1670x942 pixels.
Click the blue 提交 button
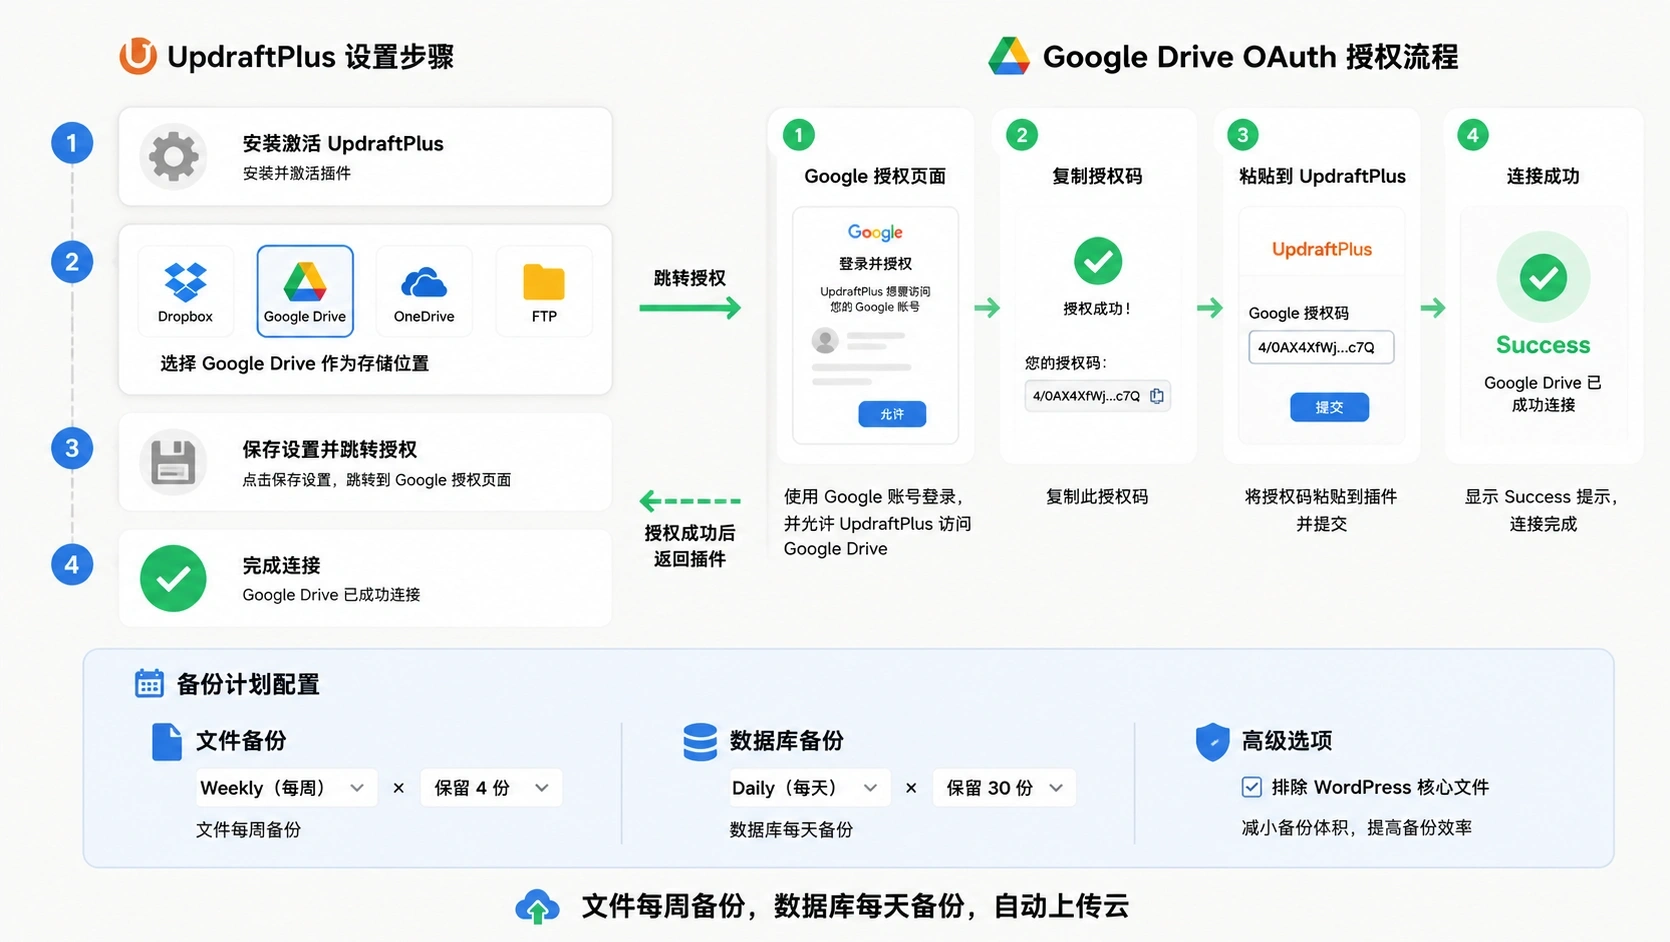tap(1329, 407)
